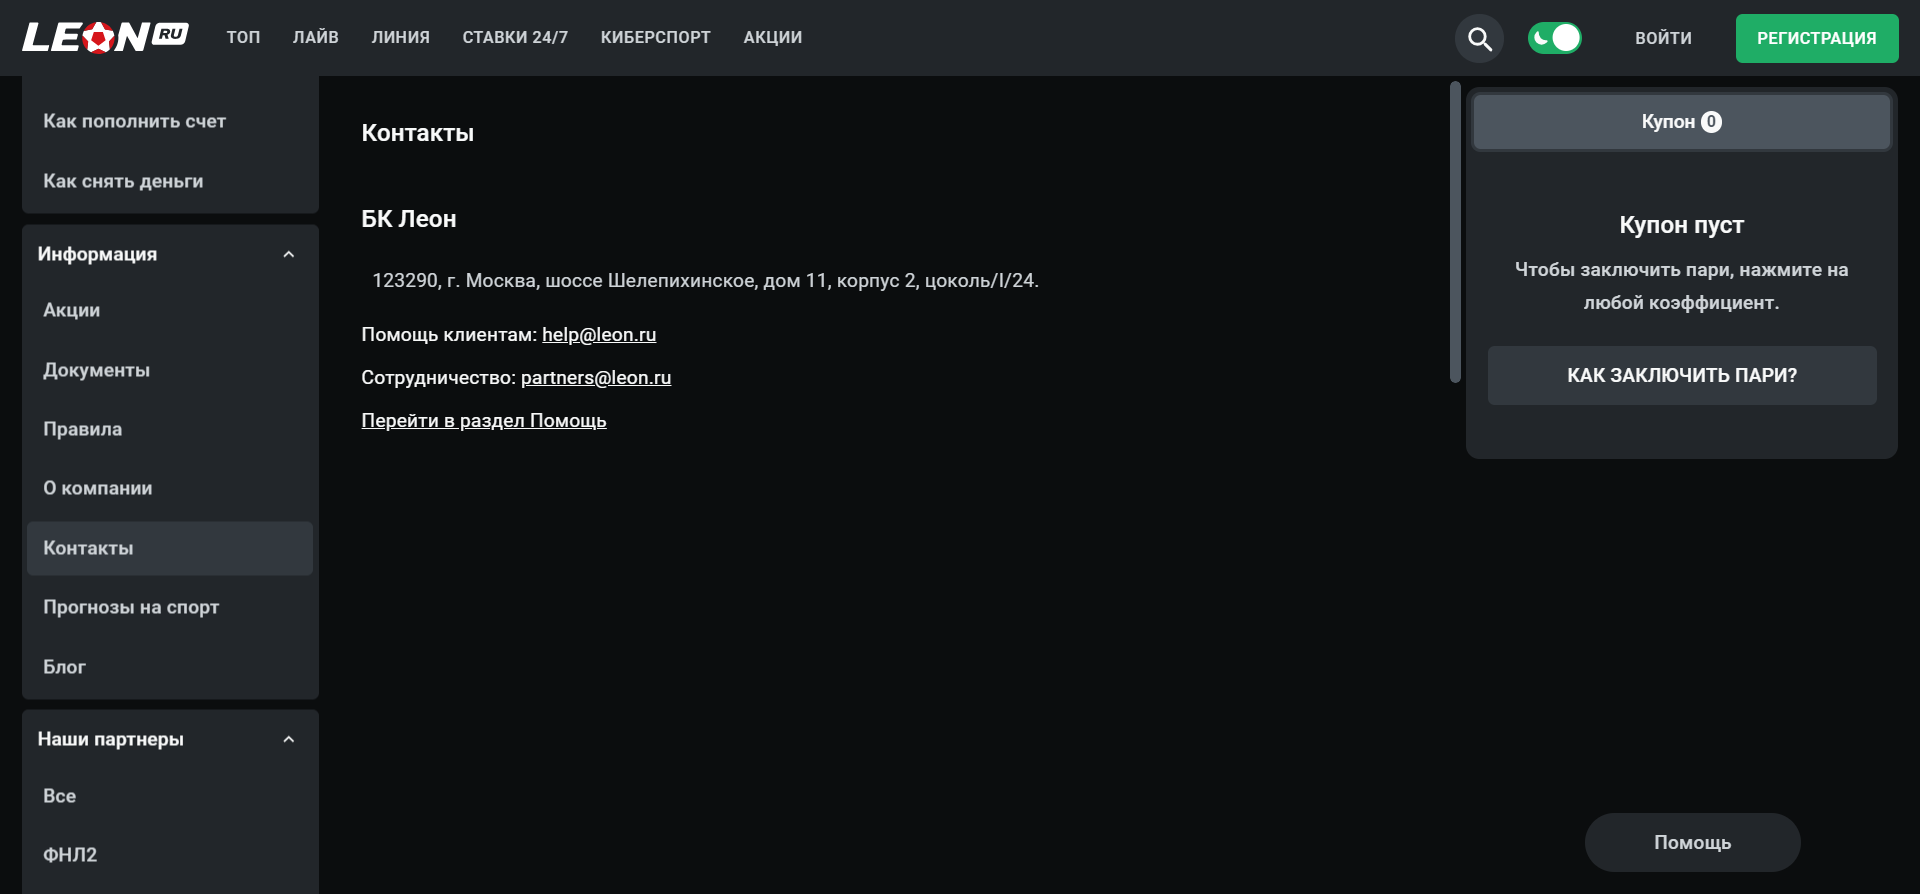Select Акции in the Информация sidebar list
The height and width of the screenshot is (894, 1920).
point(170,311)
